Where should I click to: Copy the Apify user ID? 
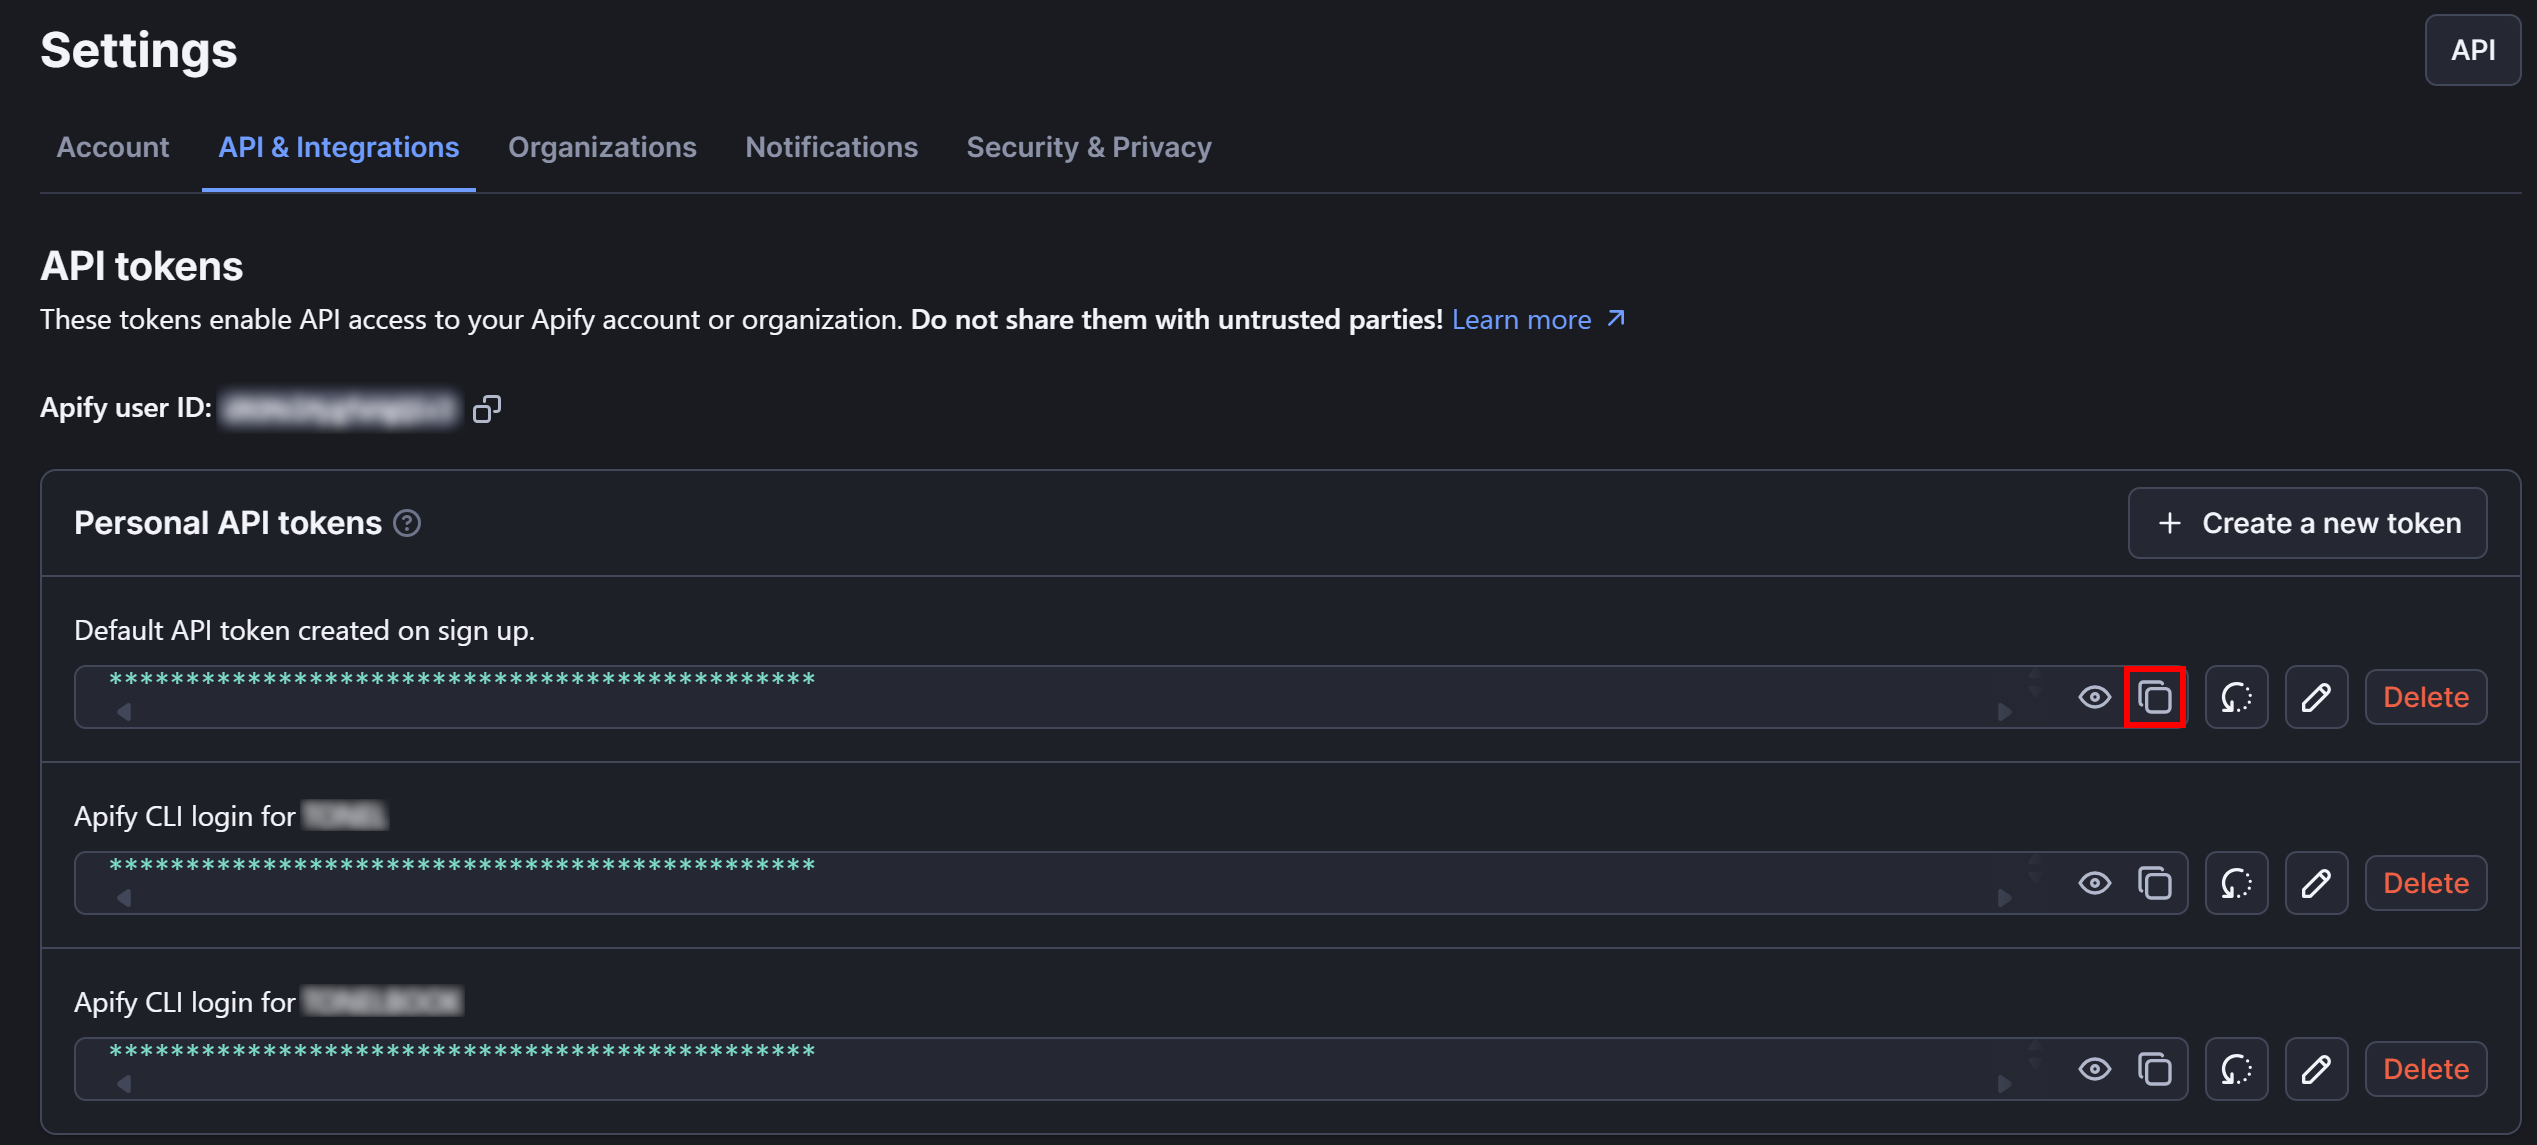[487, 407]
